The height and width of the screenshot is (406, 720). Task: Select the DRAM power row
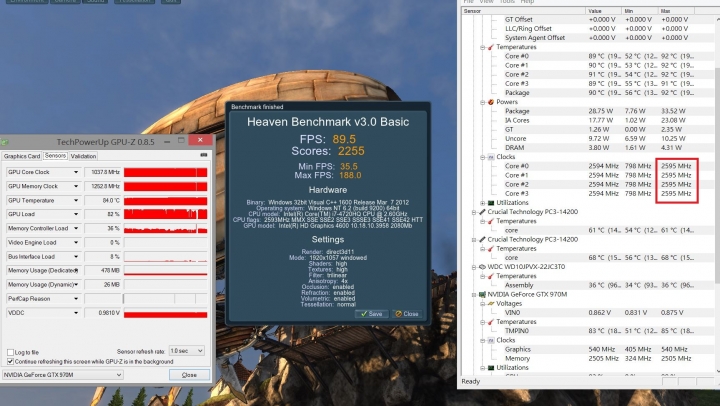click(588, 148)
